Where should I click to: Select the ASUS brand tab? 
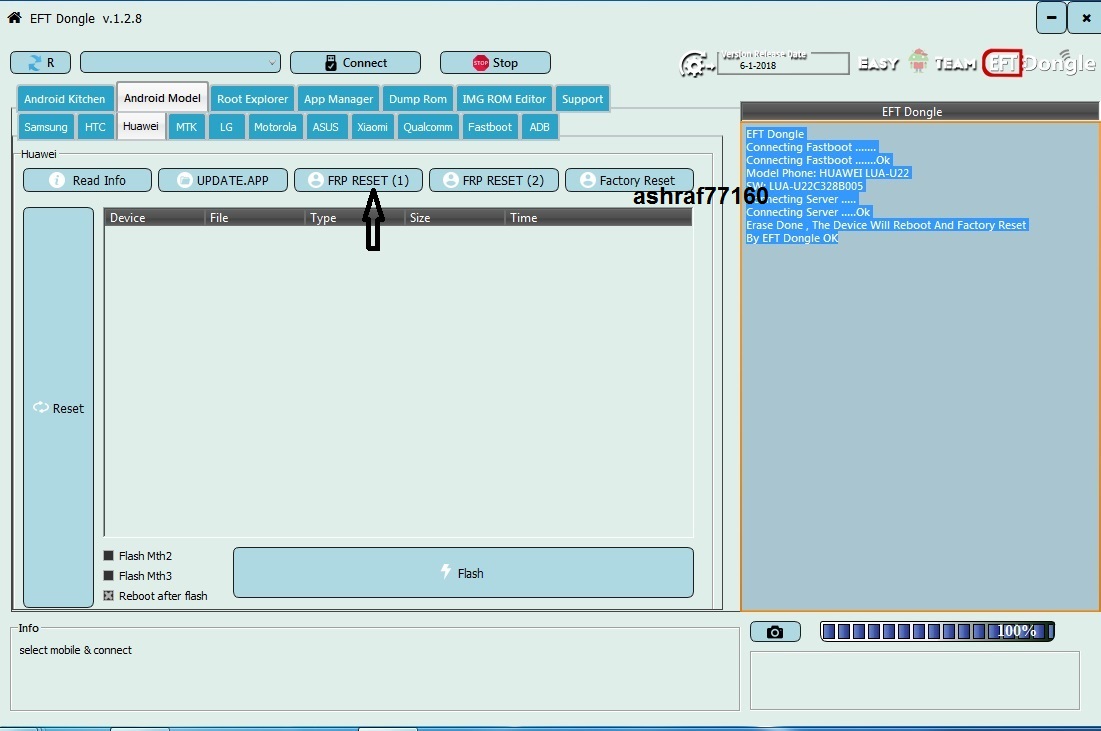[x=326, y=127]
